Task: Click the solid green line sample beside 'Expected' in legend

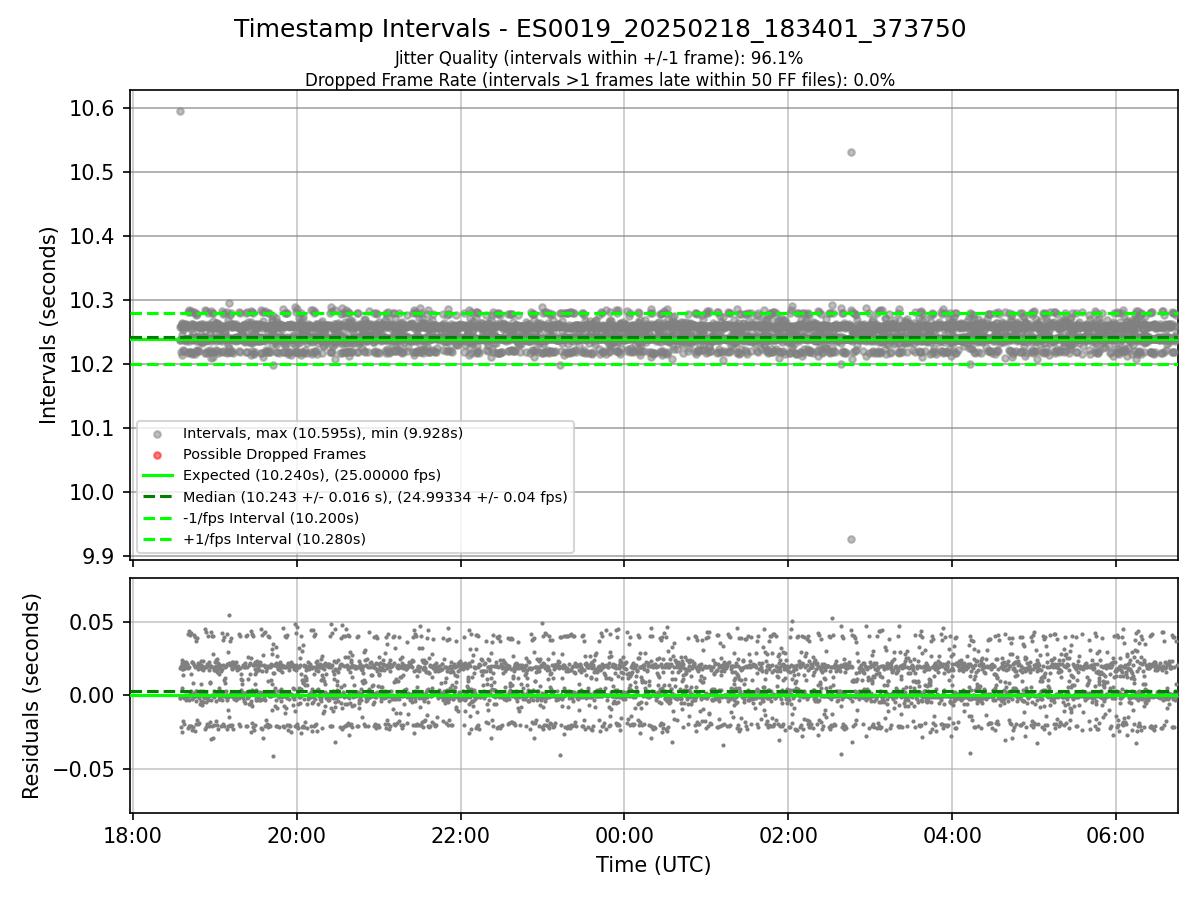Action: [157, 476]
